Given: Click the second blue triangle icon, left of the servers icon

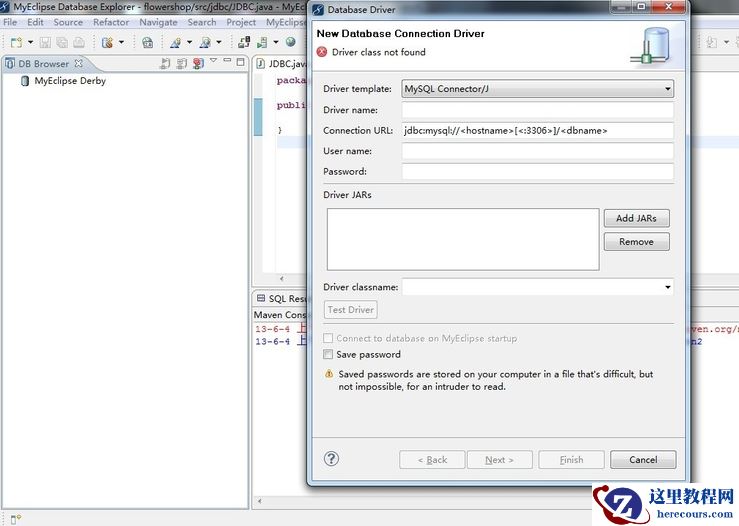Looking at the screenshot, I should click(205, 42).
